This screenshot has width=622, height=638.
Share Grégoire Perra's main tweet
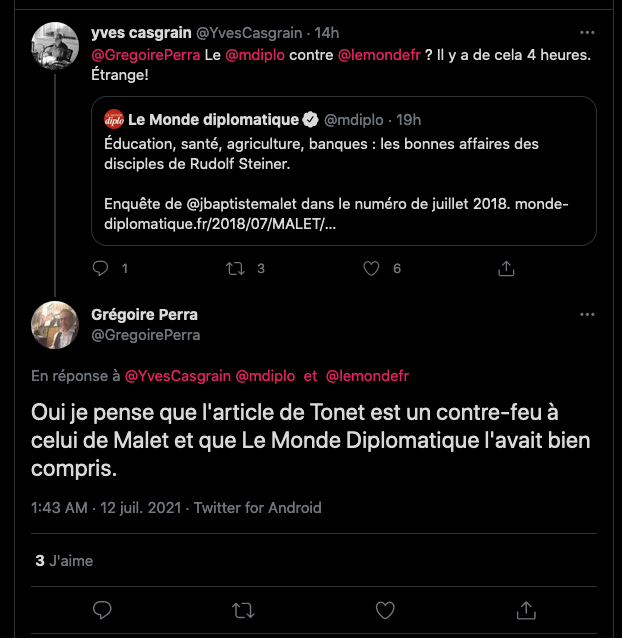click(x=526, y=609)
